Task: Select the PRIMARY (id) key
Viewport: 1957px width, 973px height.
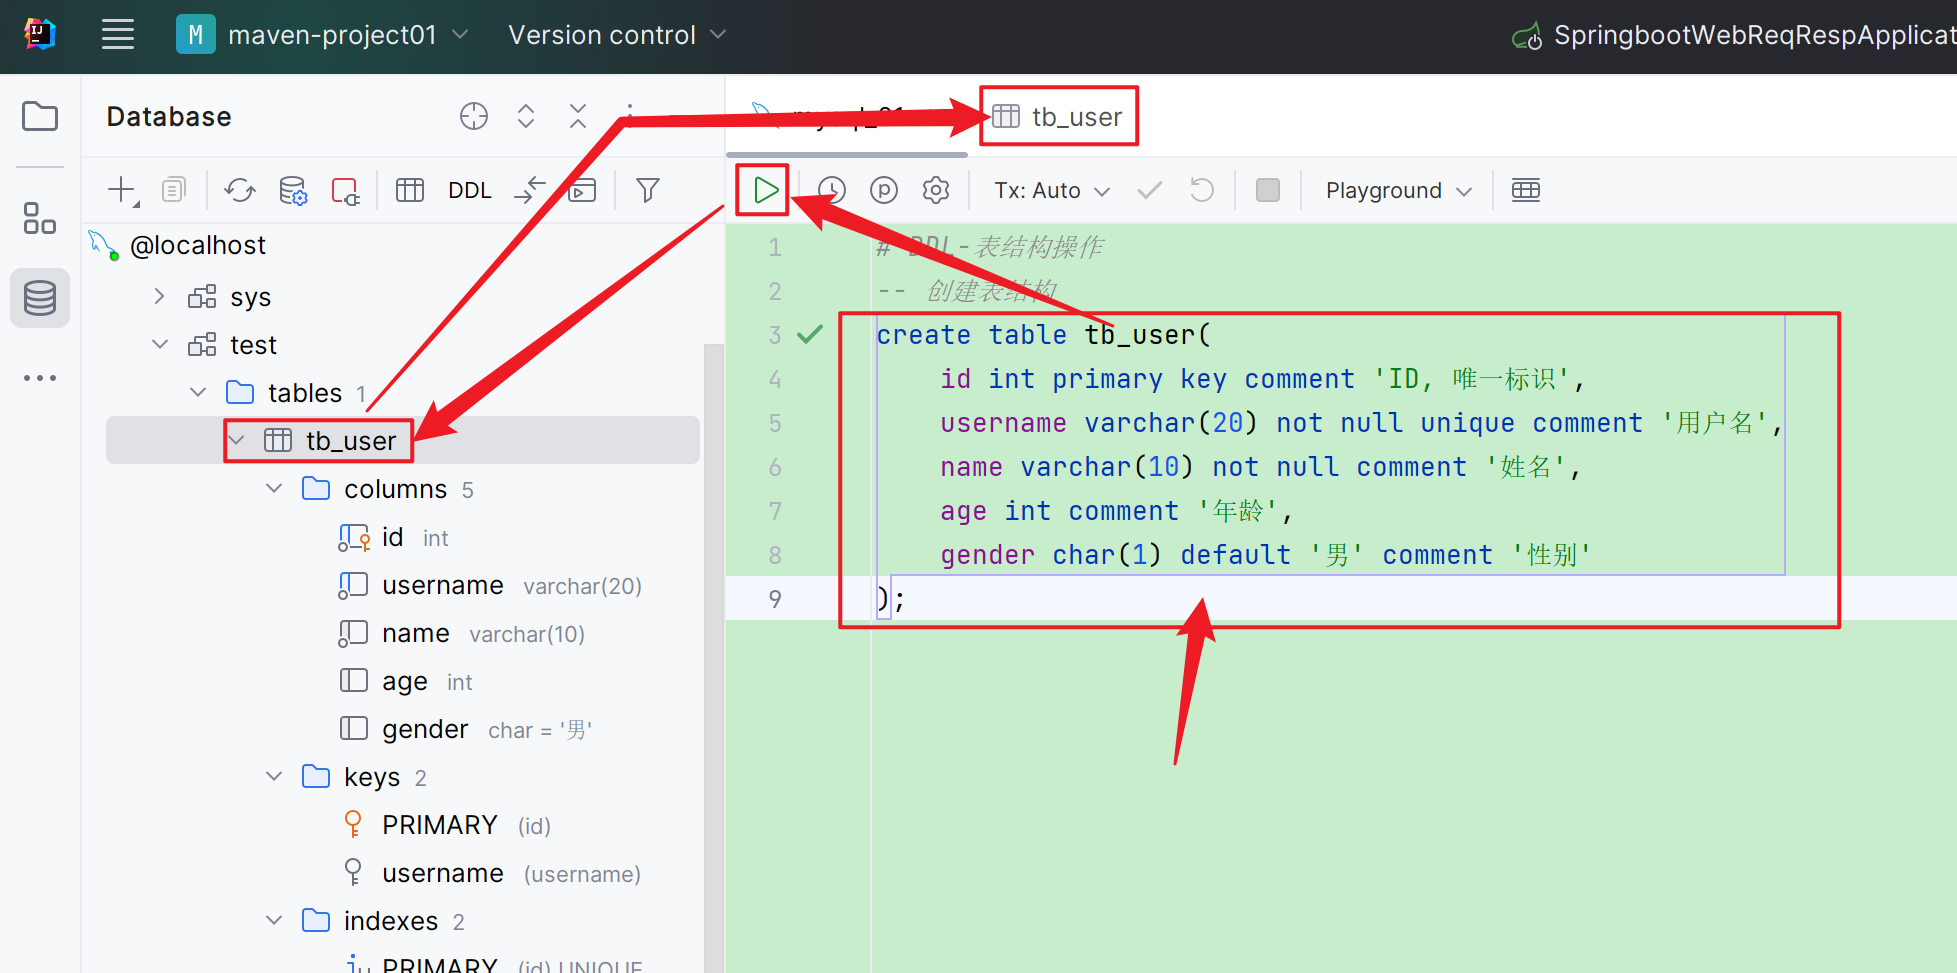Action: (446, 825)
